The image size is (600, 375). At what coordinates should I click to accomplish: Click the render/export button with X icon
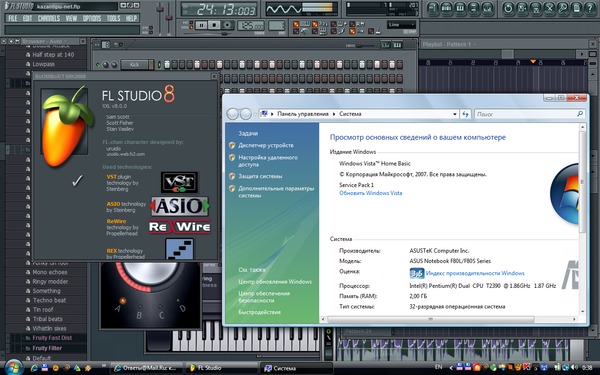pos(549,9)
